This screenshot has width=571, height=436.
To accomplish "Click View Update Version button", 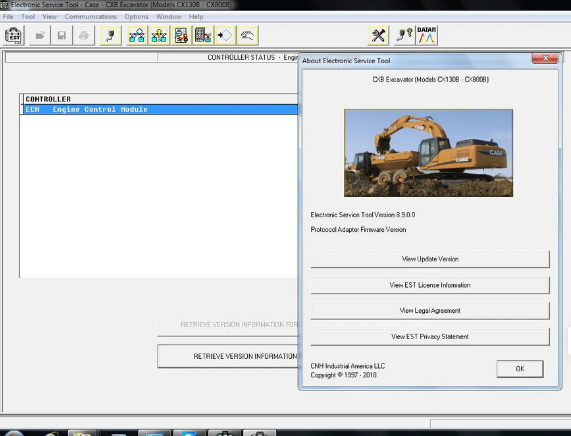I will pos(430,259).
